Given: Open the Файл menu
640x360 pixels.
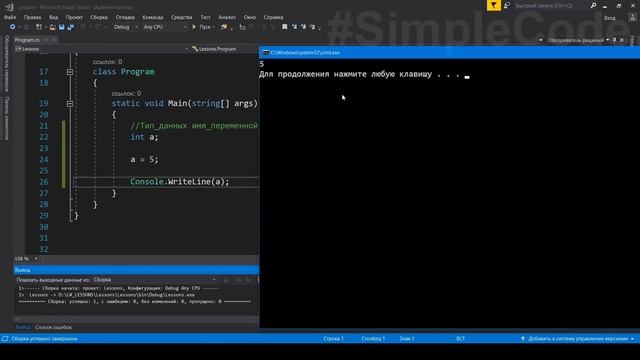Looking at the screenshot, I should pyautogui.click(x=10, y=17).
